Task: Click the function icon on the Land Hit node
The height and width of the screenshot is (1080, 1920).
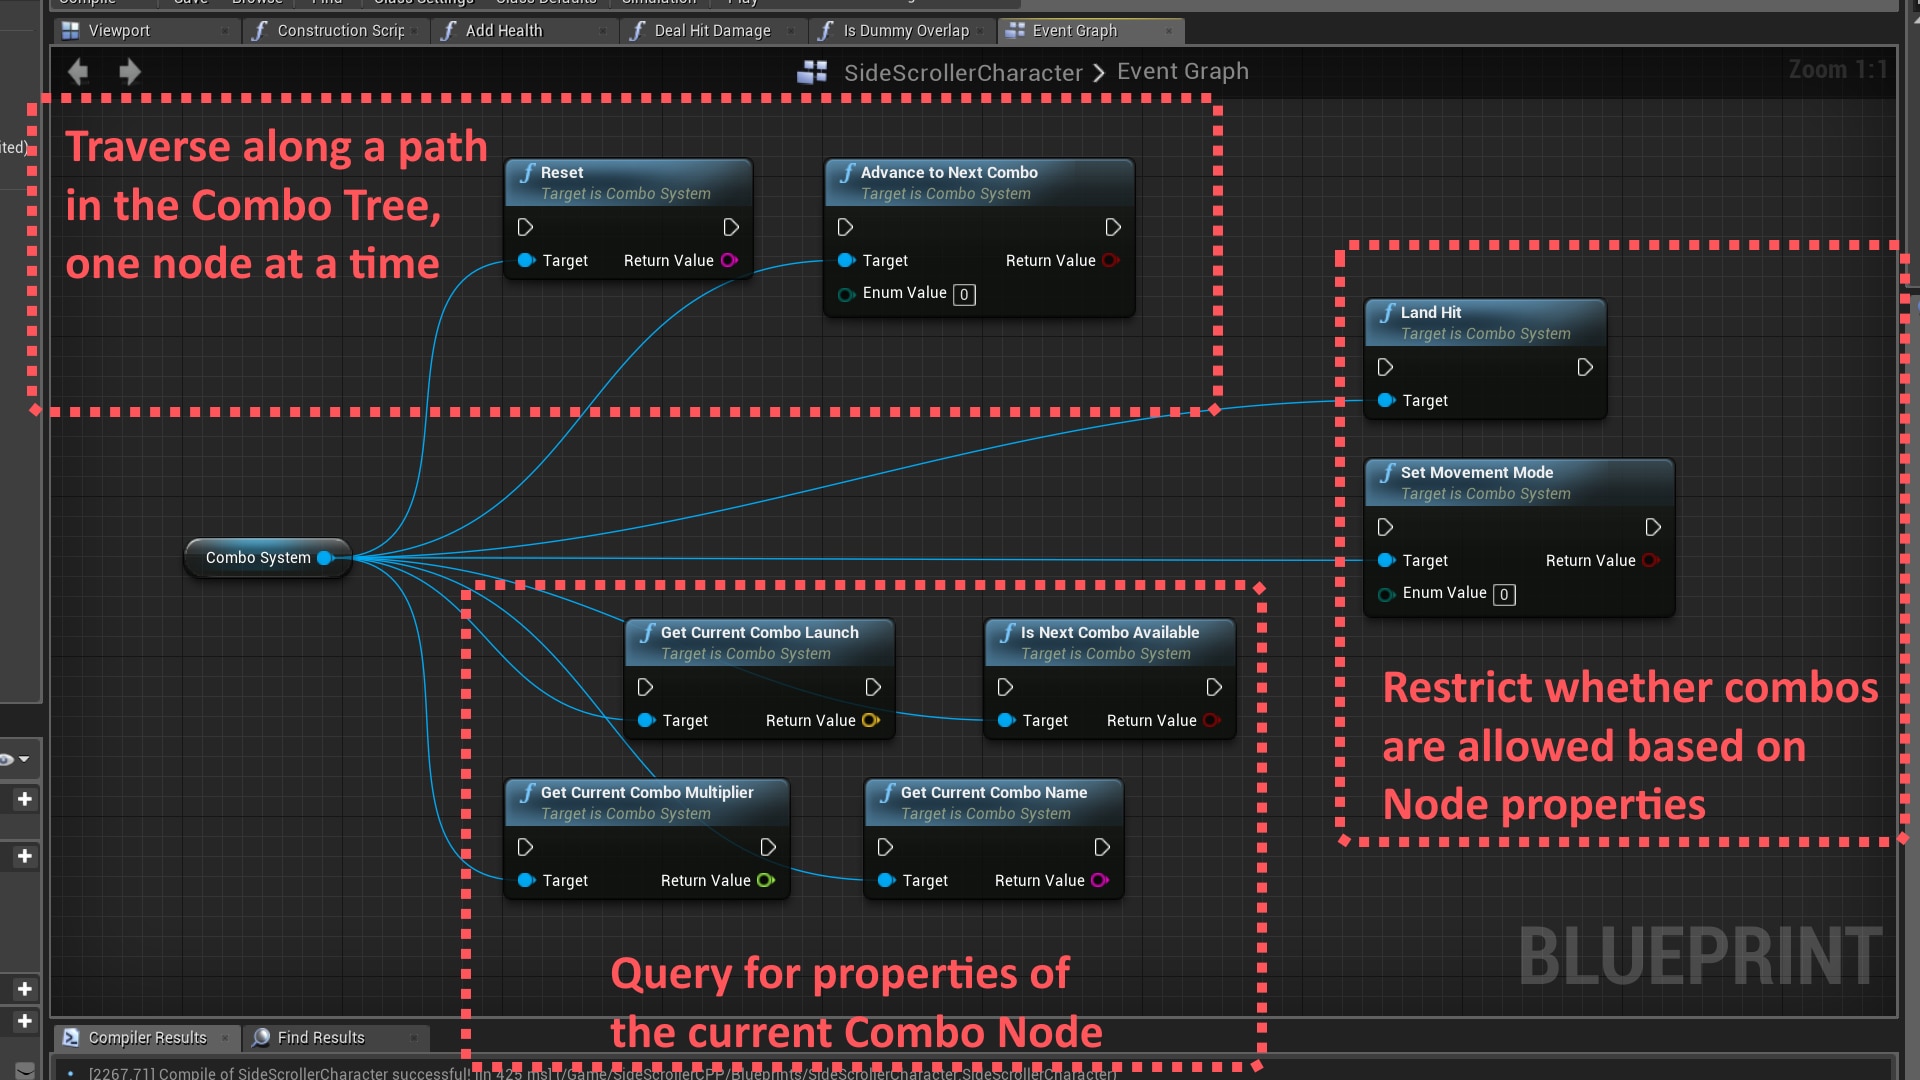Action: point(1388,312)
